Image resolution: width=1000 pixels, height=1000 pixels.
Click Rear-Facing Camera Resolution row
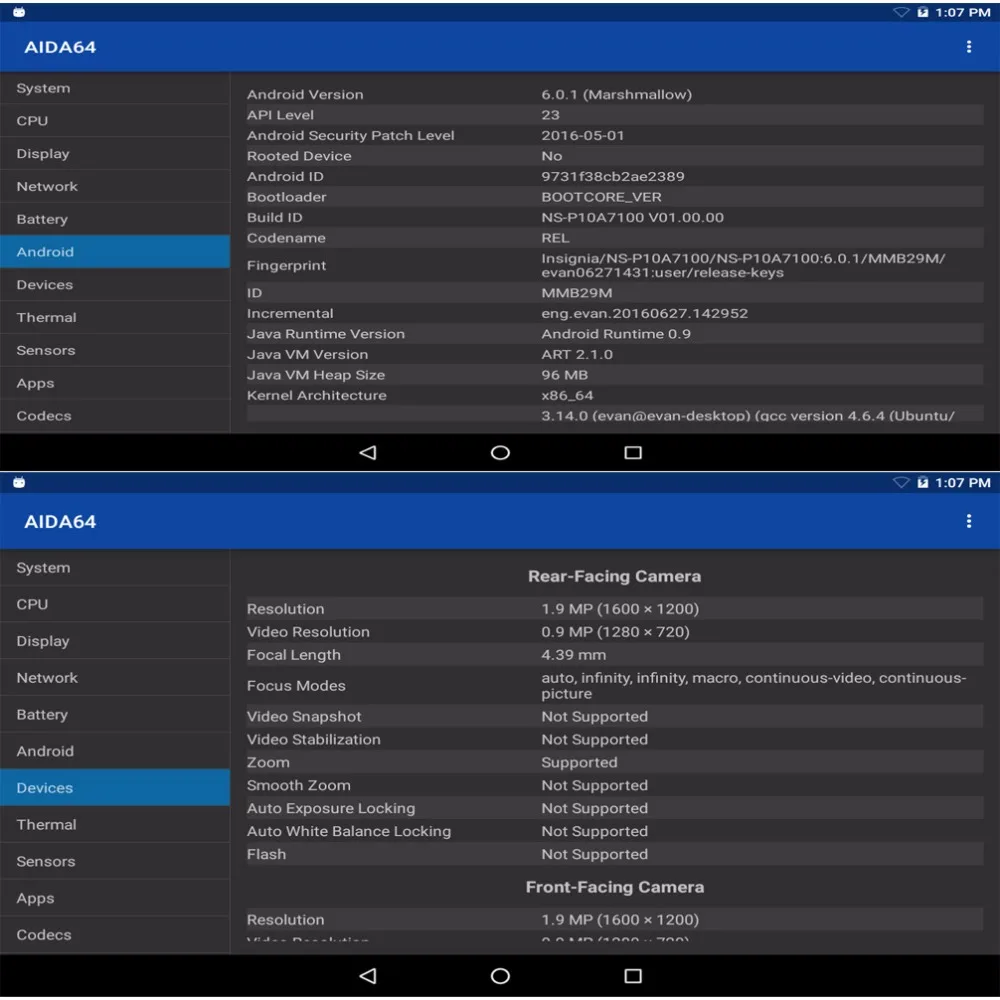pyautogui.click(x=615, y=608)
